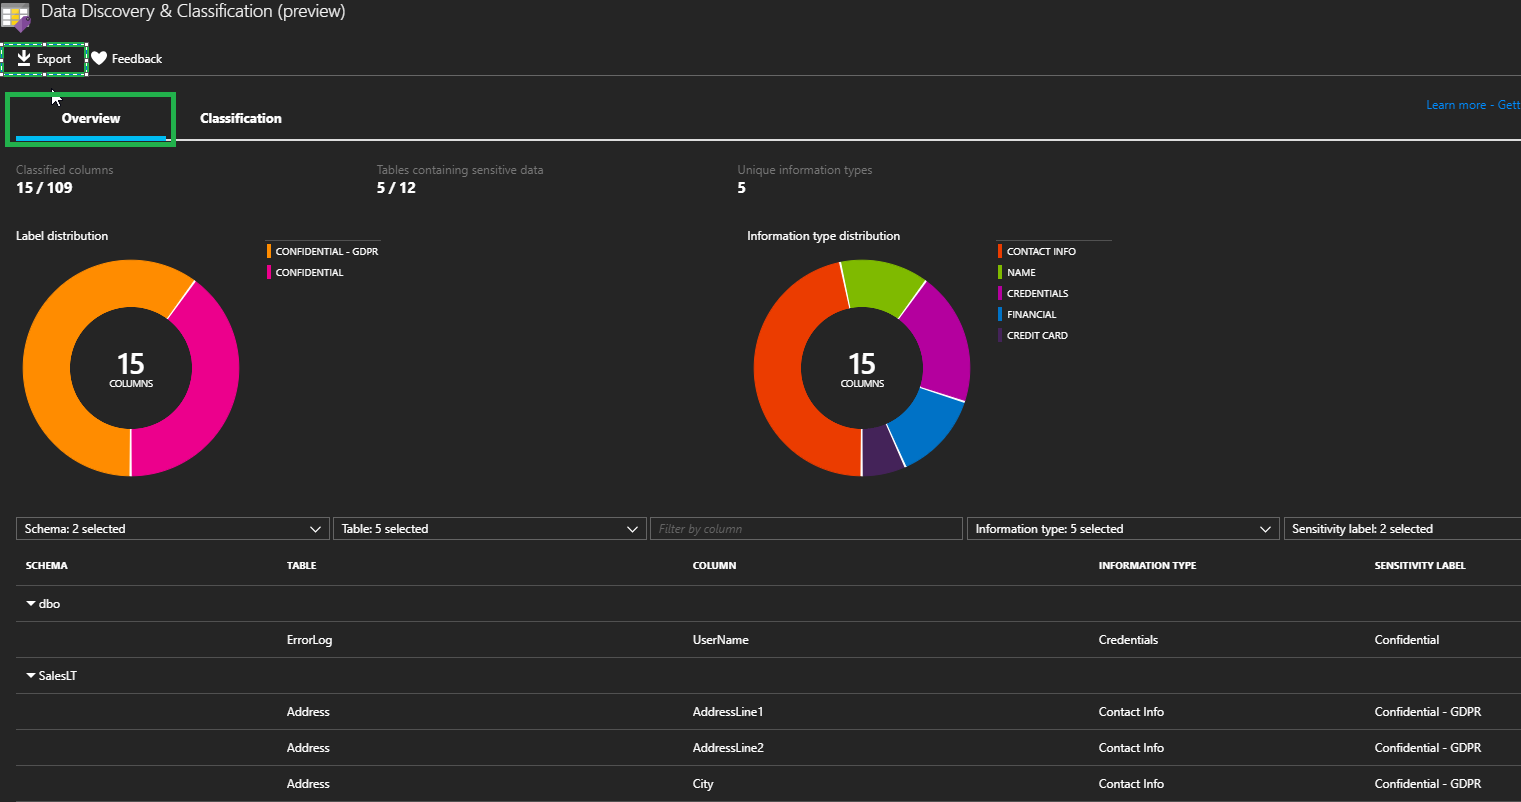This screenshot has height=802, width=1521.
Task: Click the orange Confidential - GDPR legend swatch
Action: [x=269, y=252]
